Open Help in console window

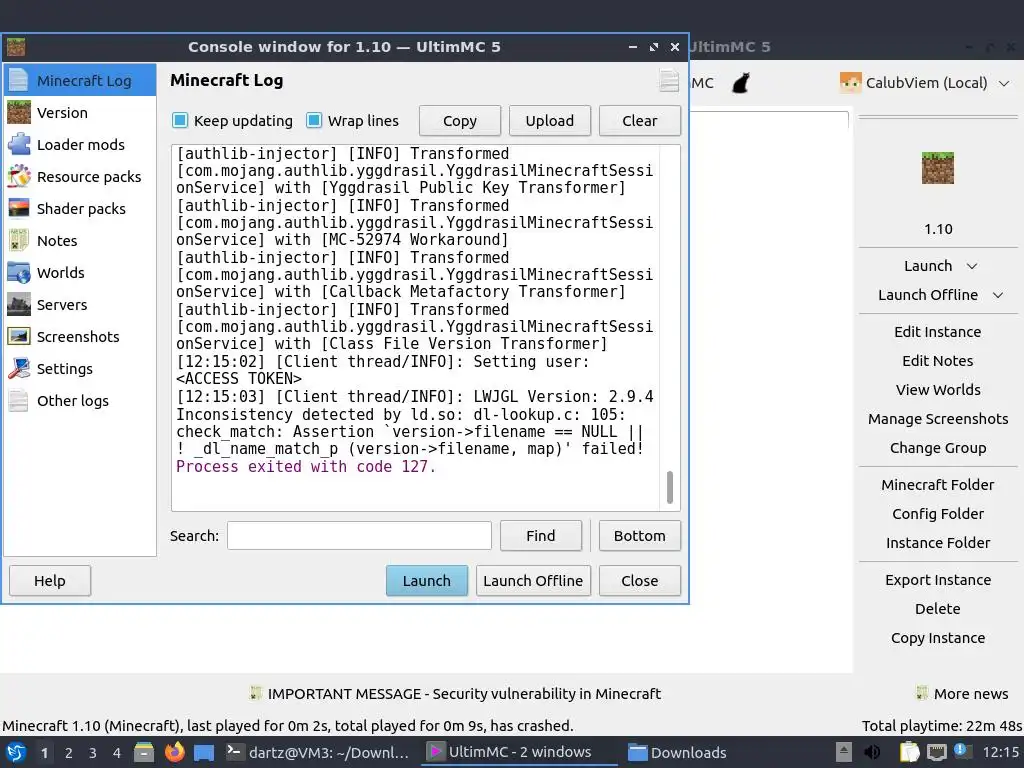click(50, 581)
